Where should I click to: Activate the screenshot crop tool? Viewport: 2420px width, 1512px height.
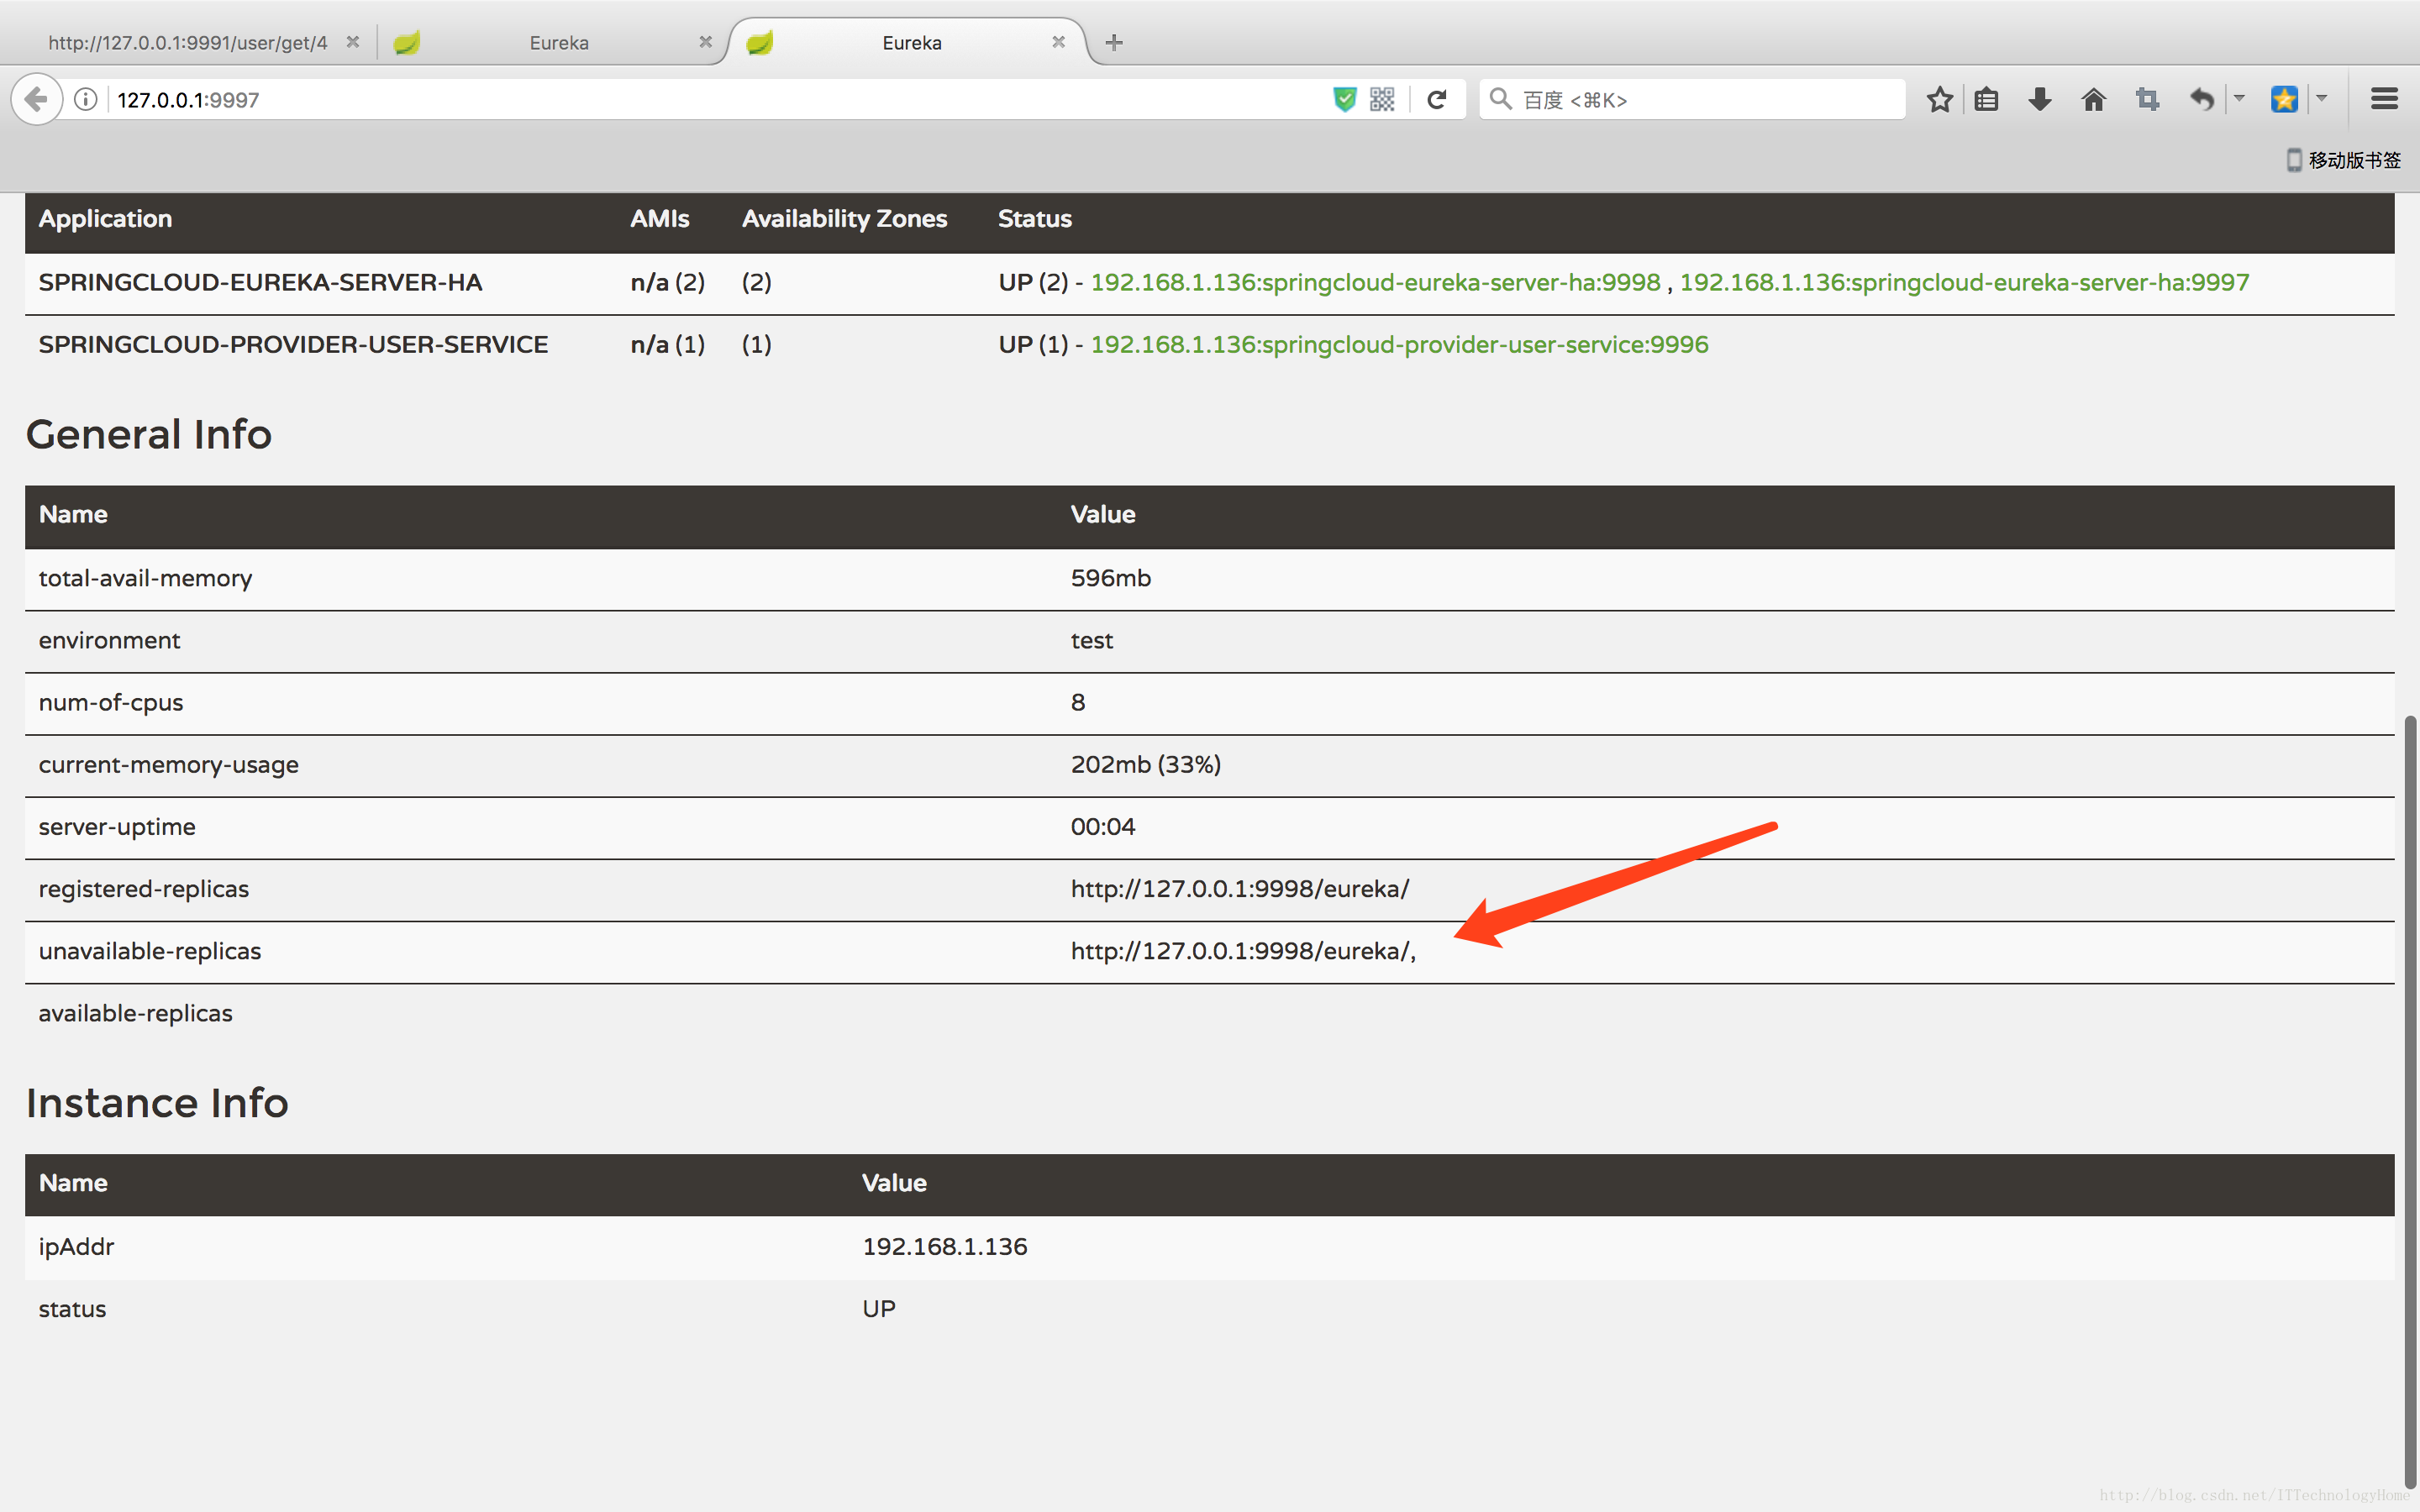[x=2147, y=99]
